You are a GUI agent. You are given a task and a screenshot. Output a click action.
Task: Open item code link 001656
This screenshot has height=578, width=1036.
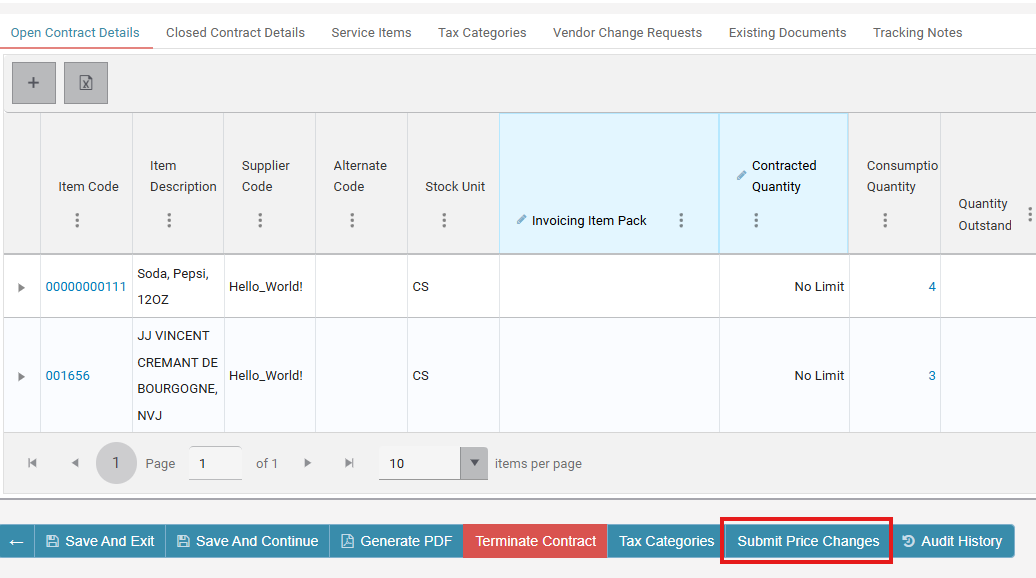(x=67, y=376)
